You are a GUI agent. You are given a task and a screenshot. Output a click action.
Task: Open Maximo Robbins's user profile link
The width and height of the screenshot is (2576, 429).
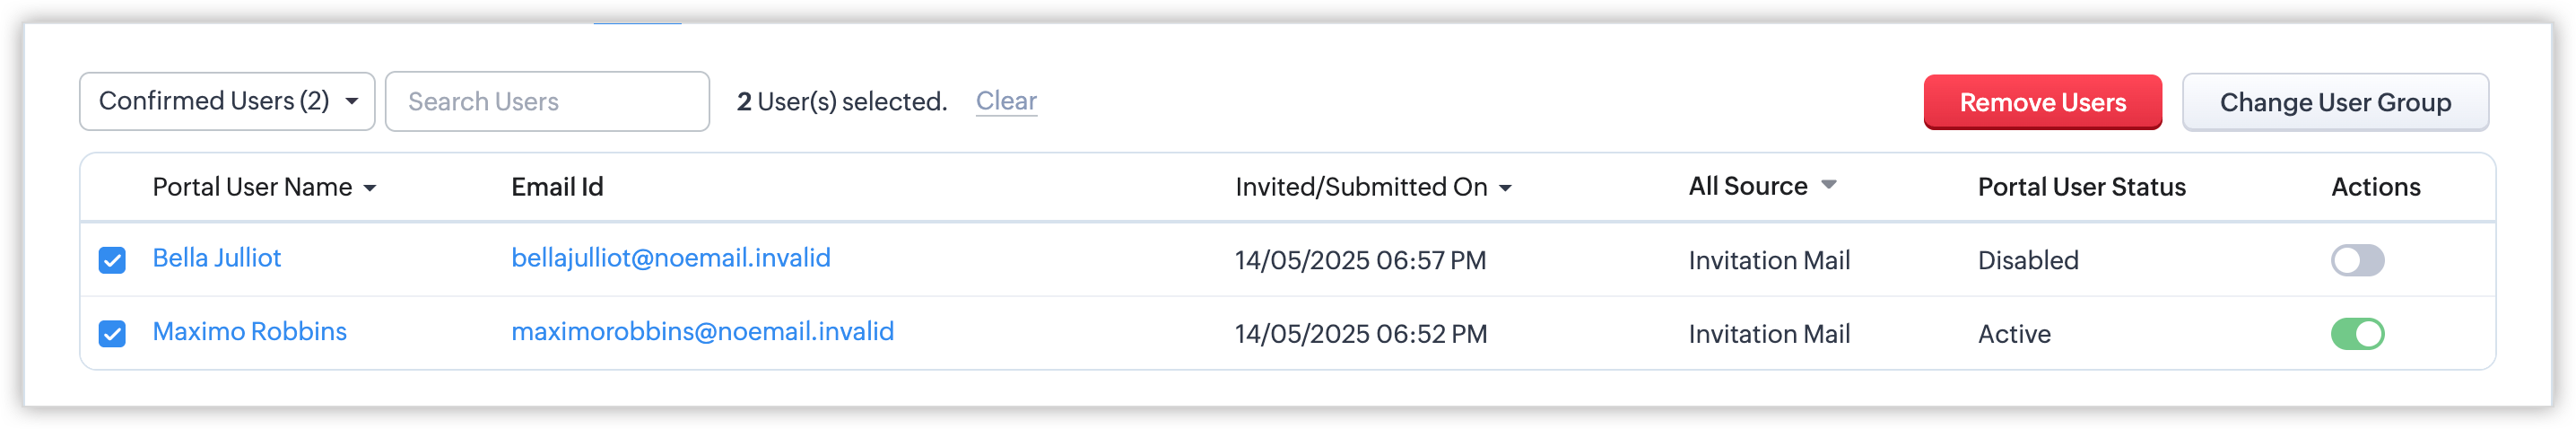pyautogui.click(x=250, y=331)
